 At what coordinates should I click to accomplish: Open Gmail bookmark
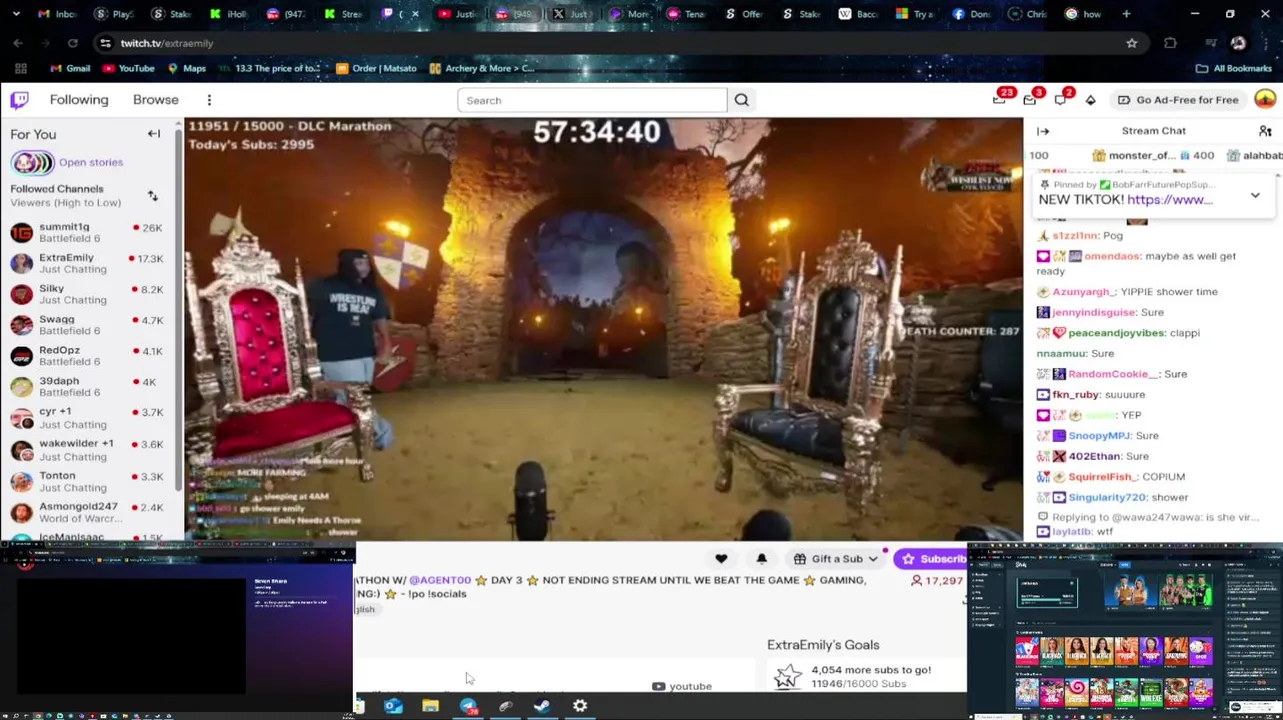click(x=70, y=68)
